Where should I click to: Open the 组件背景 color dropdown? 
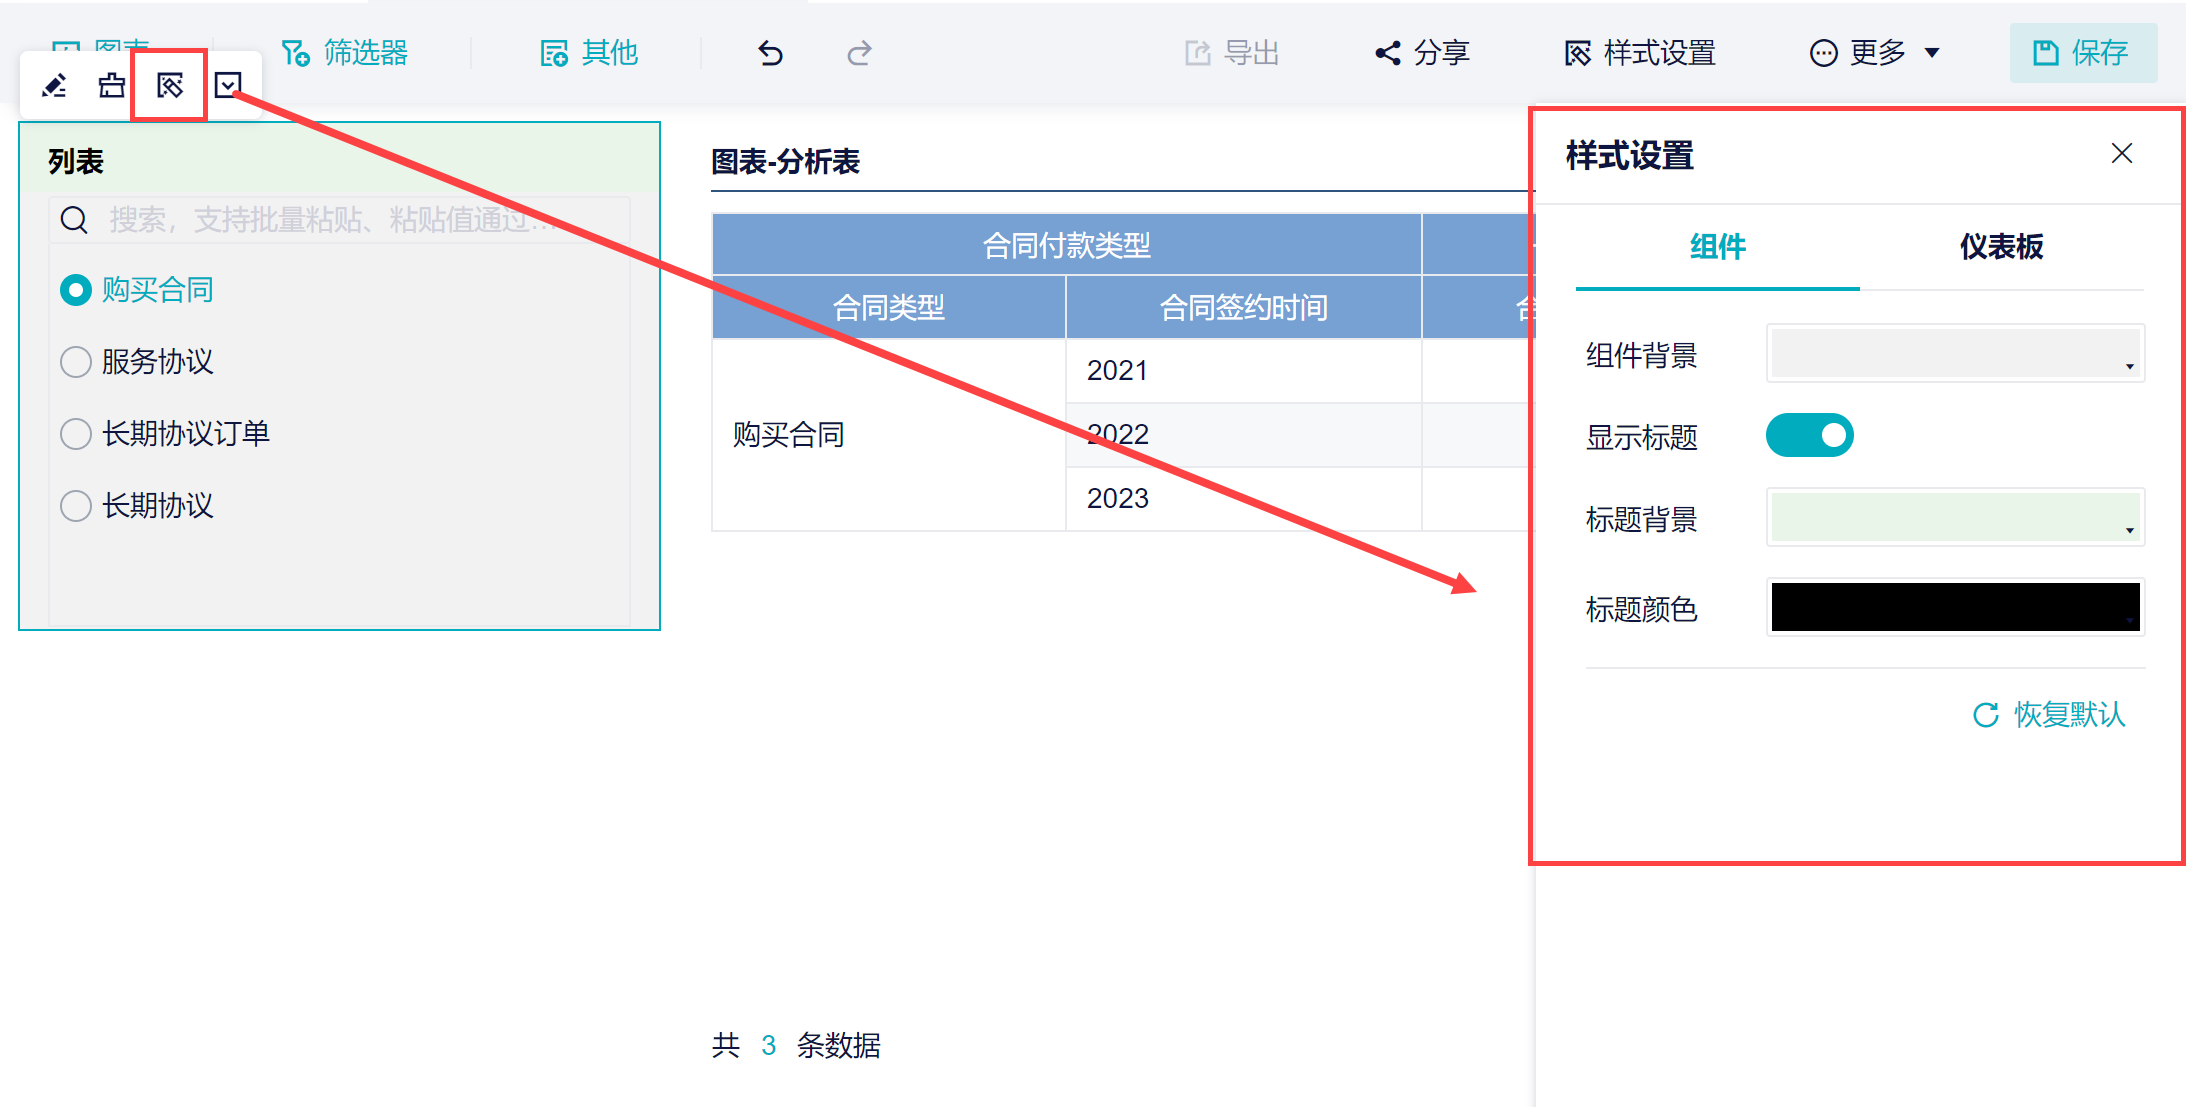1955,353
